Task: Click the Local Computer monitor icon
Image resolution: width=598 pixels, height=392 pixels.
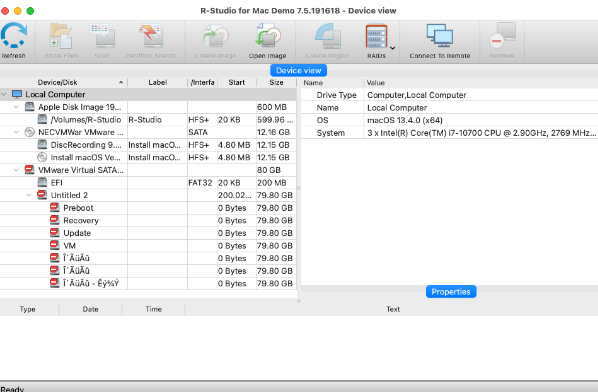Action: [x=17, y=94]
